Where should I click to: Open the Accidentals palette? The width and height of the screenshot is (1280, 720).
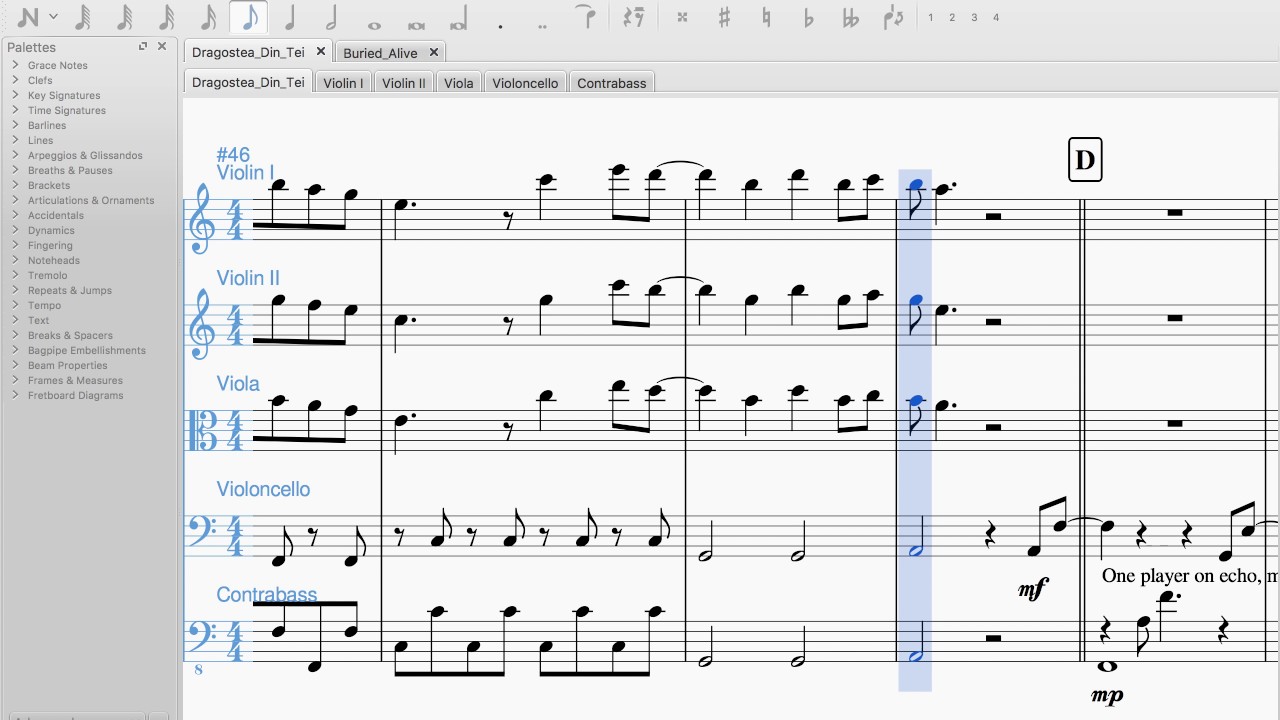pyautogui.click(x=56, y=215)
